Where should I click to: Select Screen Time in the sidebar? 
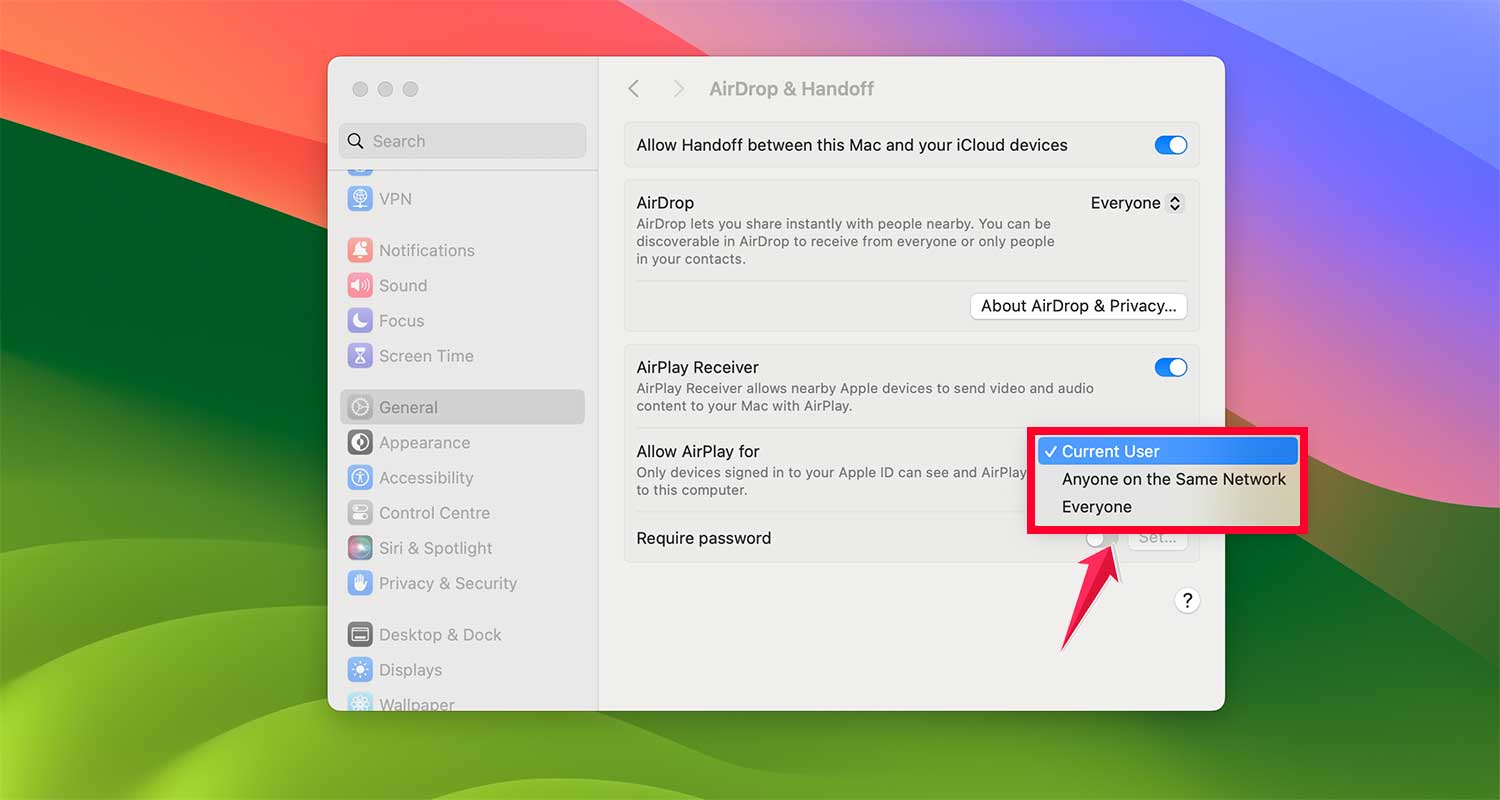pos(425,355)
